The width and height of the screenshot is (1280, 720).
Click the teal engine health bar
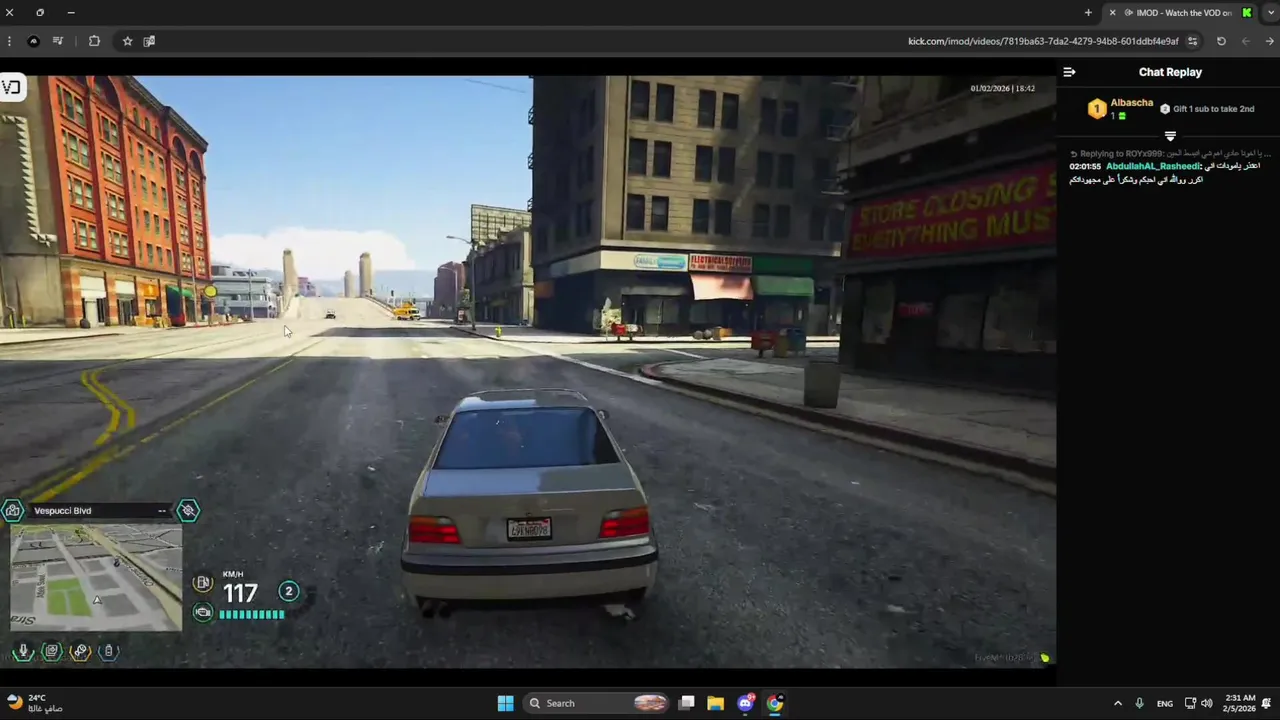pyautogui.click(x=252, y=614)
